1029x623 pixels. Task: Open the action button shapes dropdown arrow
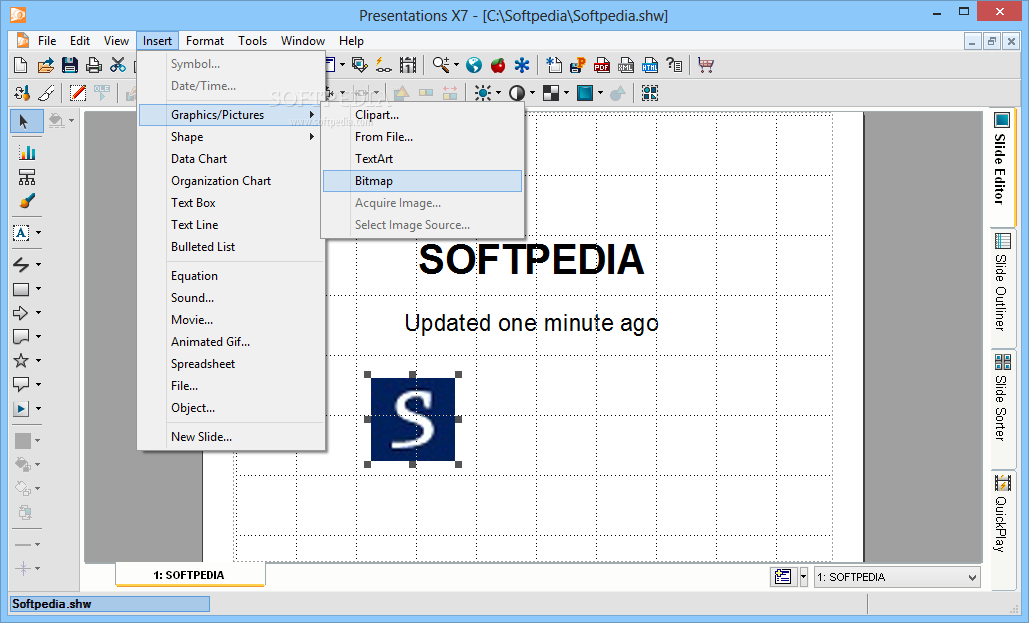coord(38,408)
